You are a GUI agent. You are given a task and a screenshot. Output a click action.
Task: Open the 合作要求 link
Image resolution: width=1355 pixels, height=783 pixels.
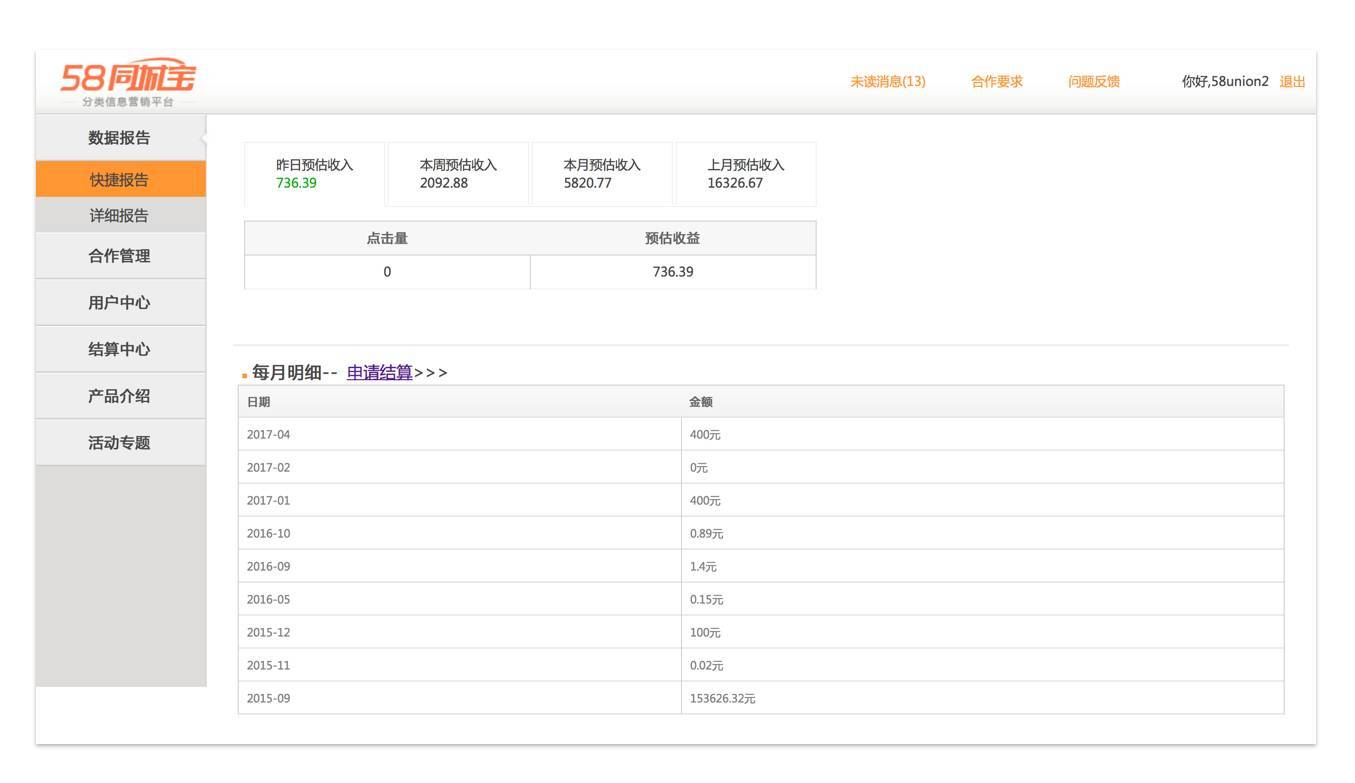[x=997, y=82]
